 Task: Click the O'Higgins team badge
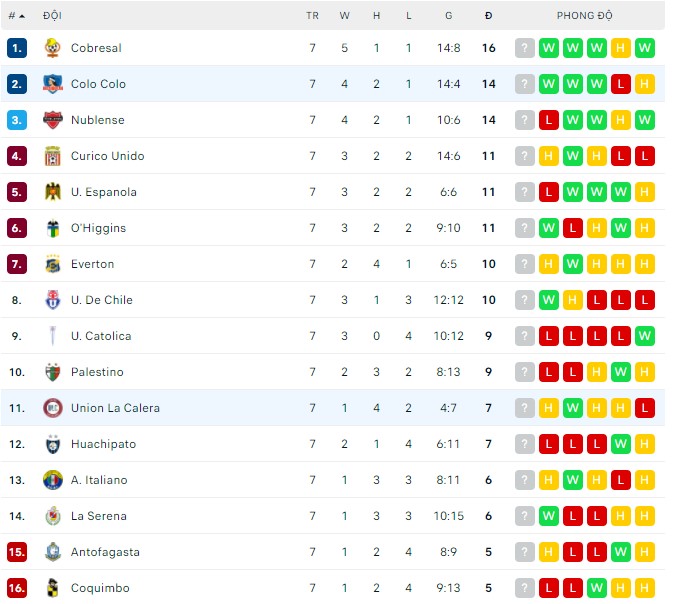[x=53, y=228]
